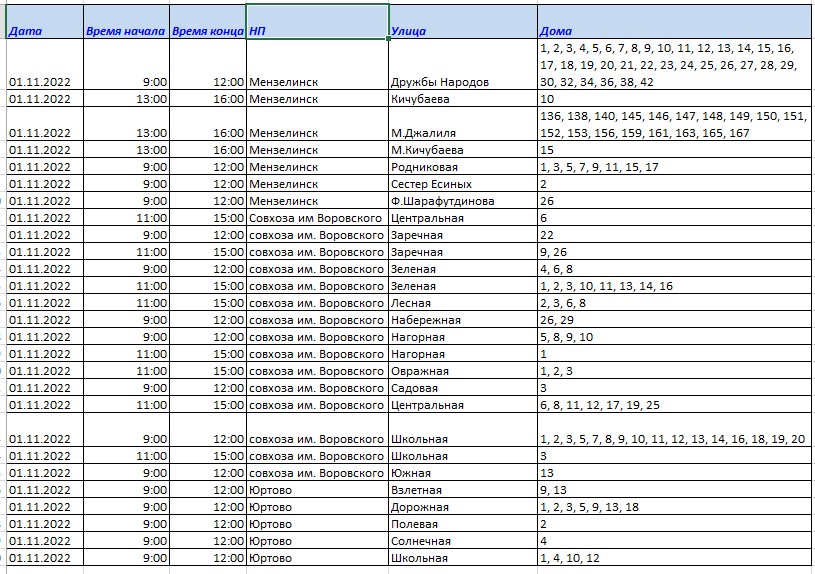Click the 'Сестер Есиных' cell
The height and width of the screenshot is (574, 815).
(x=461, y=184)
